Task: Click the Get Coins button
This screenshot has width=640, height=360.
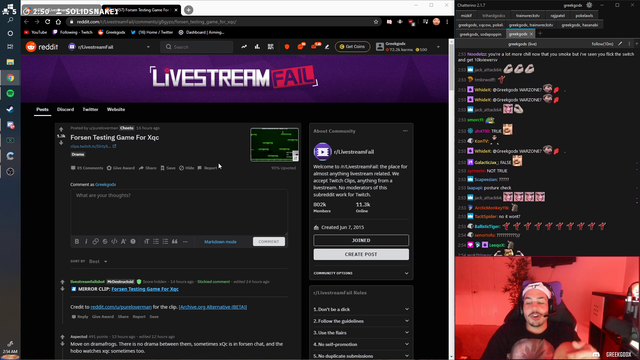Action: [x=353, y=47]
